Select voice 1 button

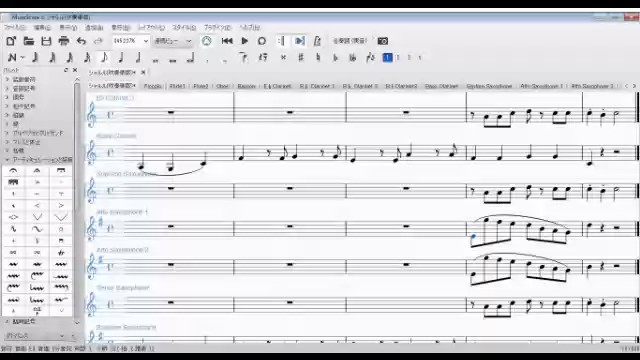387,58
